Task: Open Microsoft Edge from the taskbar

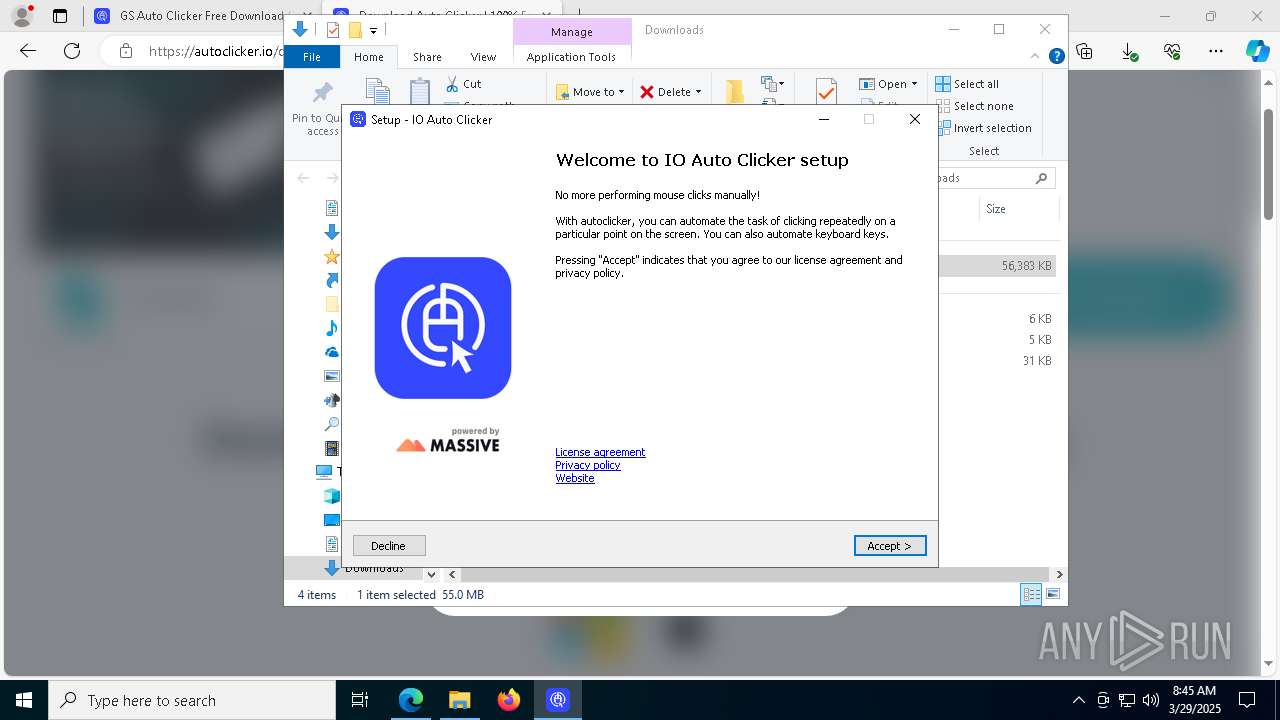Action: [x=411, y=700]
